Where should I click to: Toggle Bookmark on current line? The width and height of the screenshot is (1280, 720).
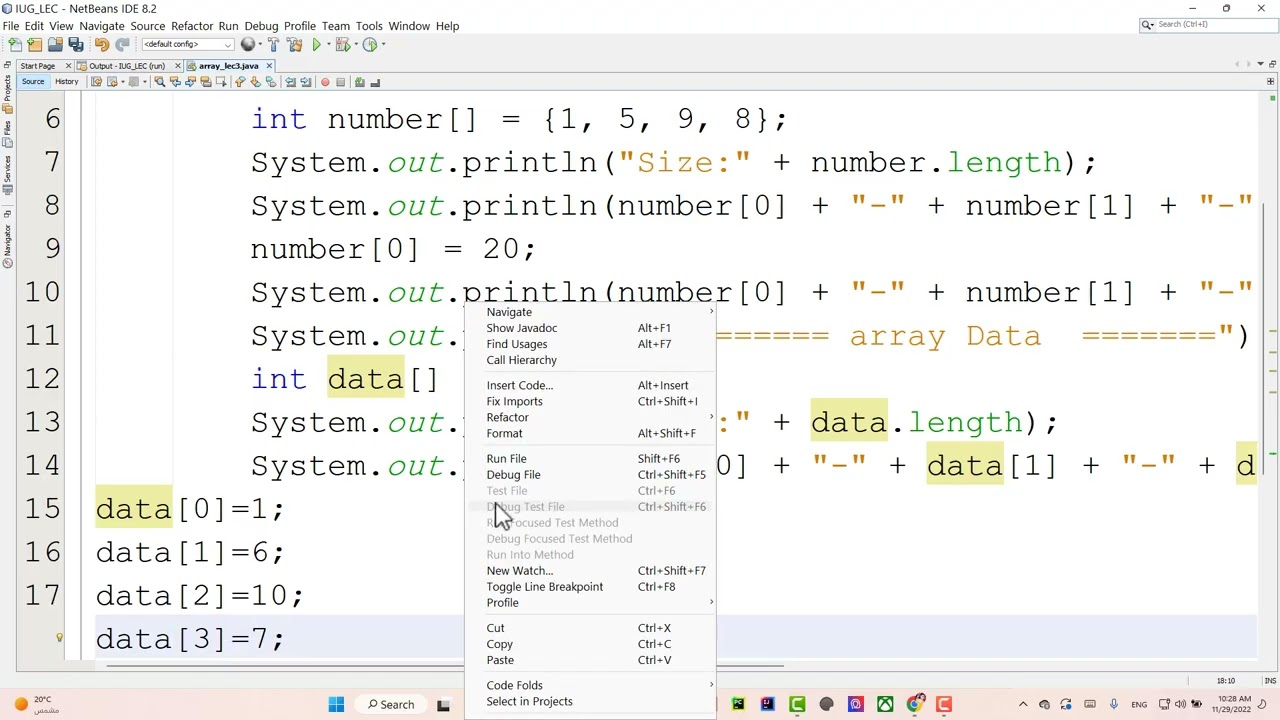[x=271, y=82]
